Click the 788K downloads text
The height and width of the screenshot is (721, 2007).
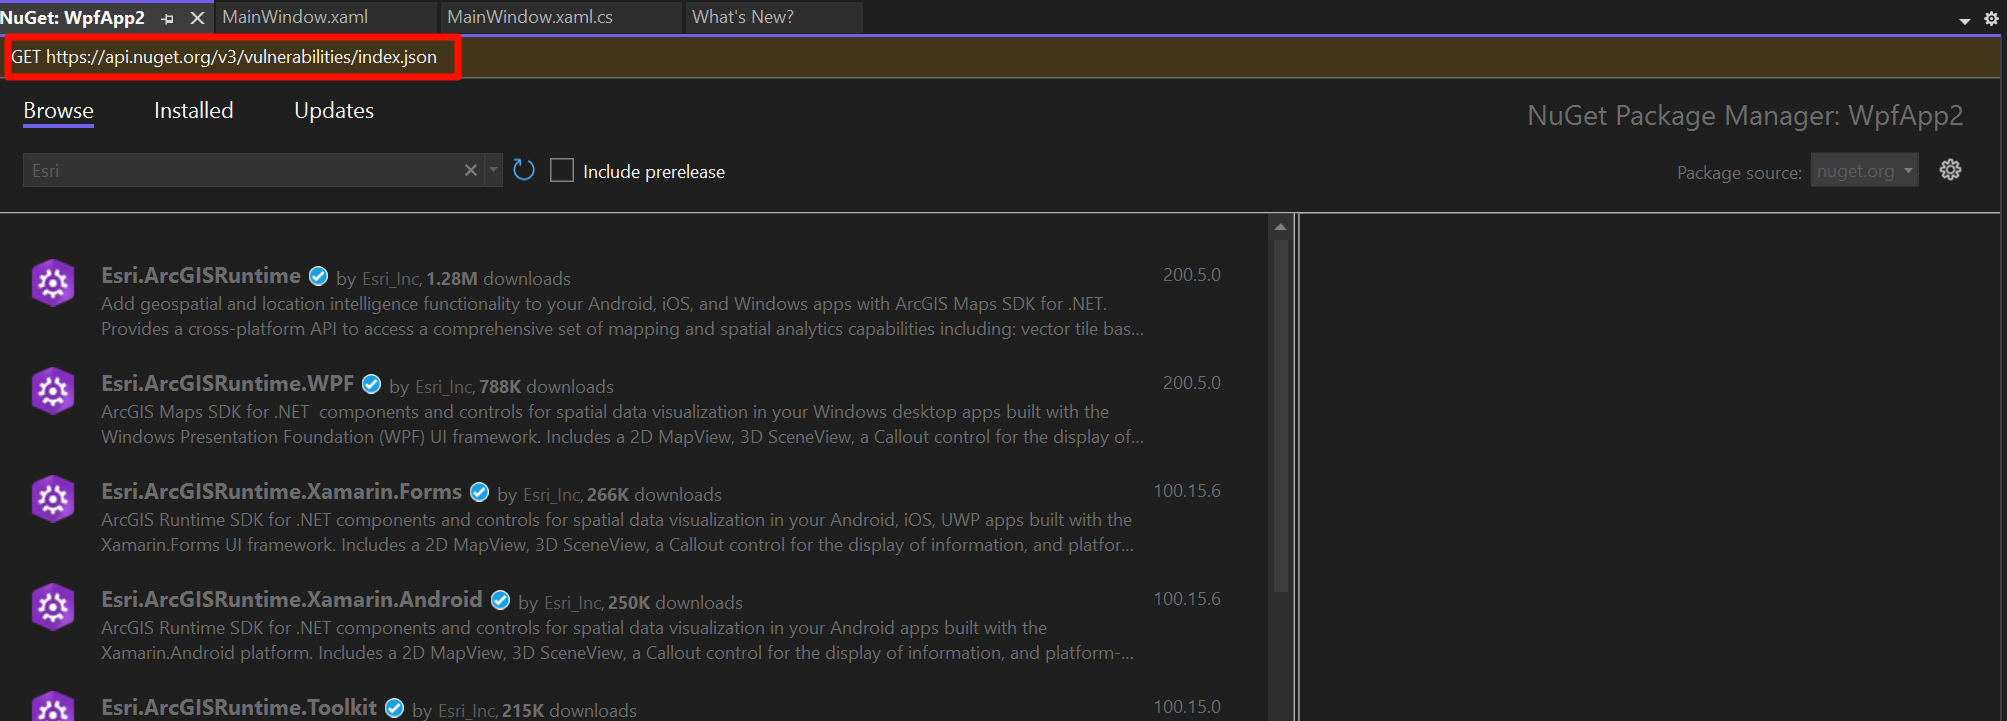click(x=546, y=387)
